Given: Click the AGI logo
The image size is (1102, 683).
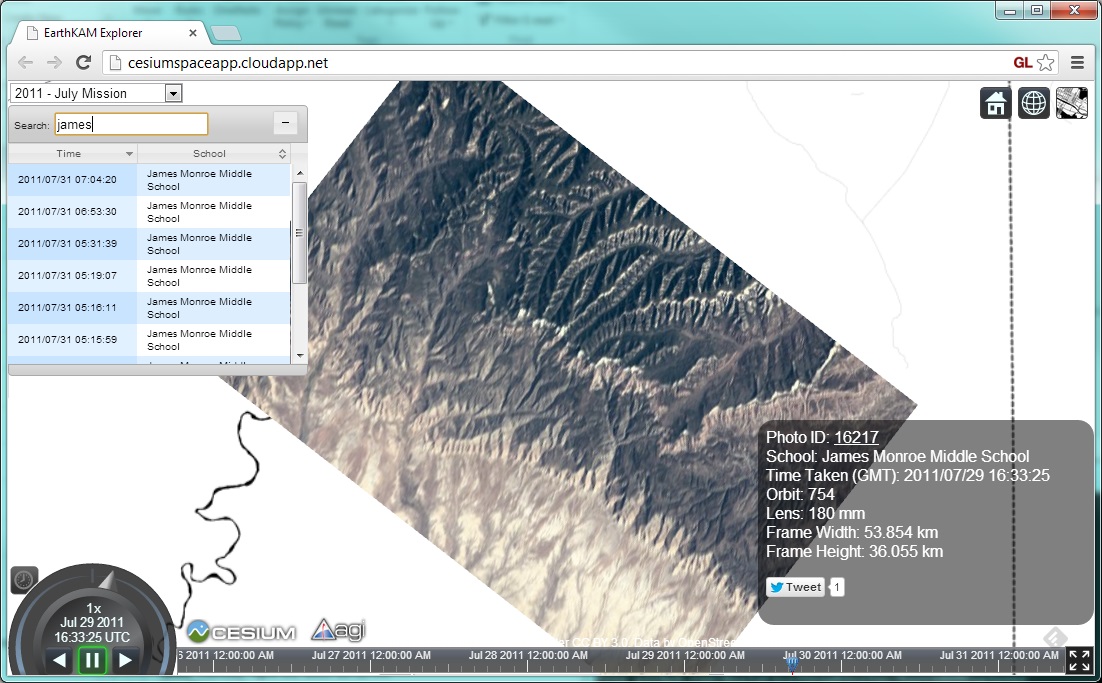Looking at the screenshot, I should 339,630.
